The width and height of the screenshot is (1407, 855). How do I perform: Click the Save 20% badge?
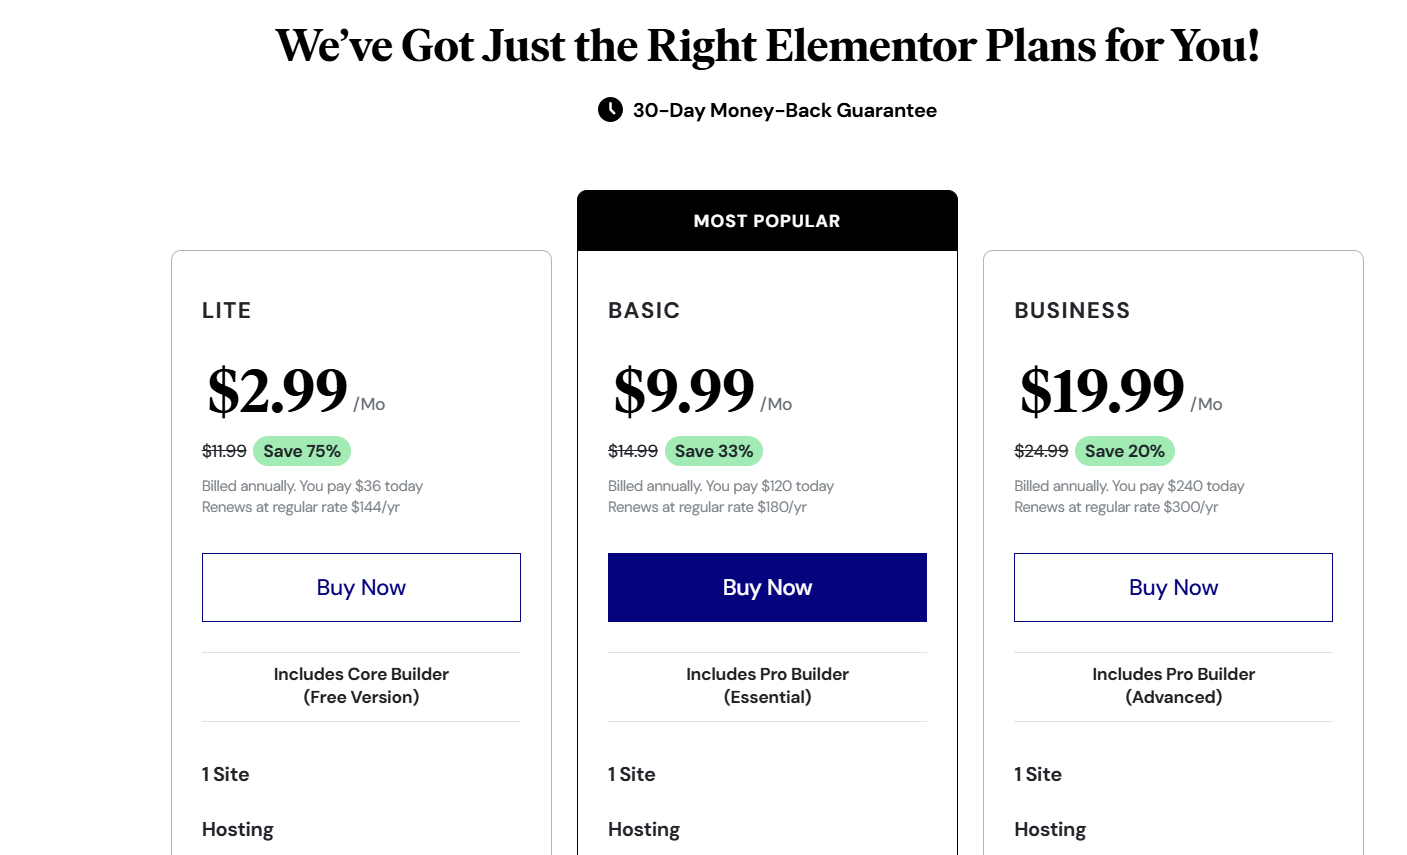click(1125, 451)
